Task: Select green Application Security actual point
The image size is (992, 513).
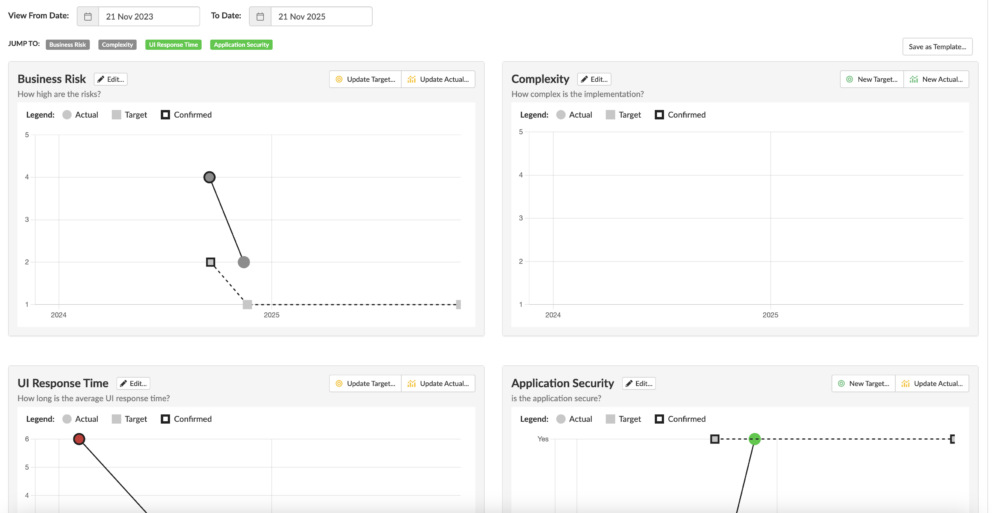Action: [x=754, y=439]
